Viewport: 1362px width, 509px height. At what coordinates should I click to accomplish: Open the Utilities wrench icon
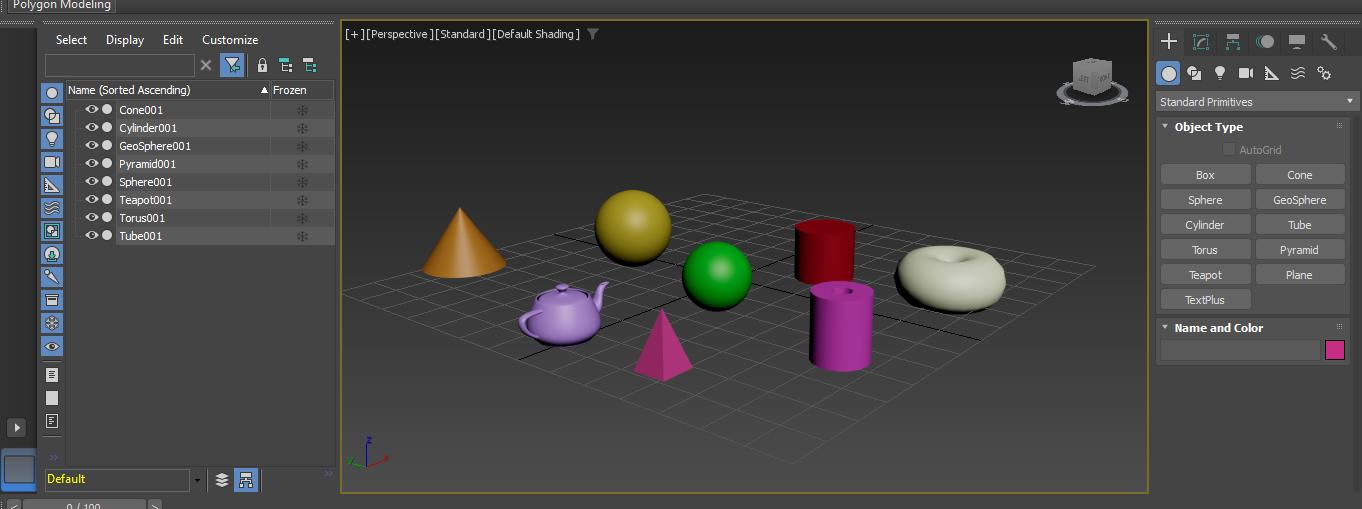click(x=1329, y=41)
